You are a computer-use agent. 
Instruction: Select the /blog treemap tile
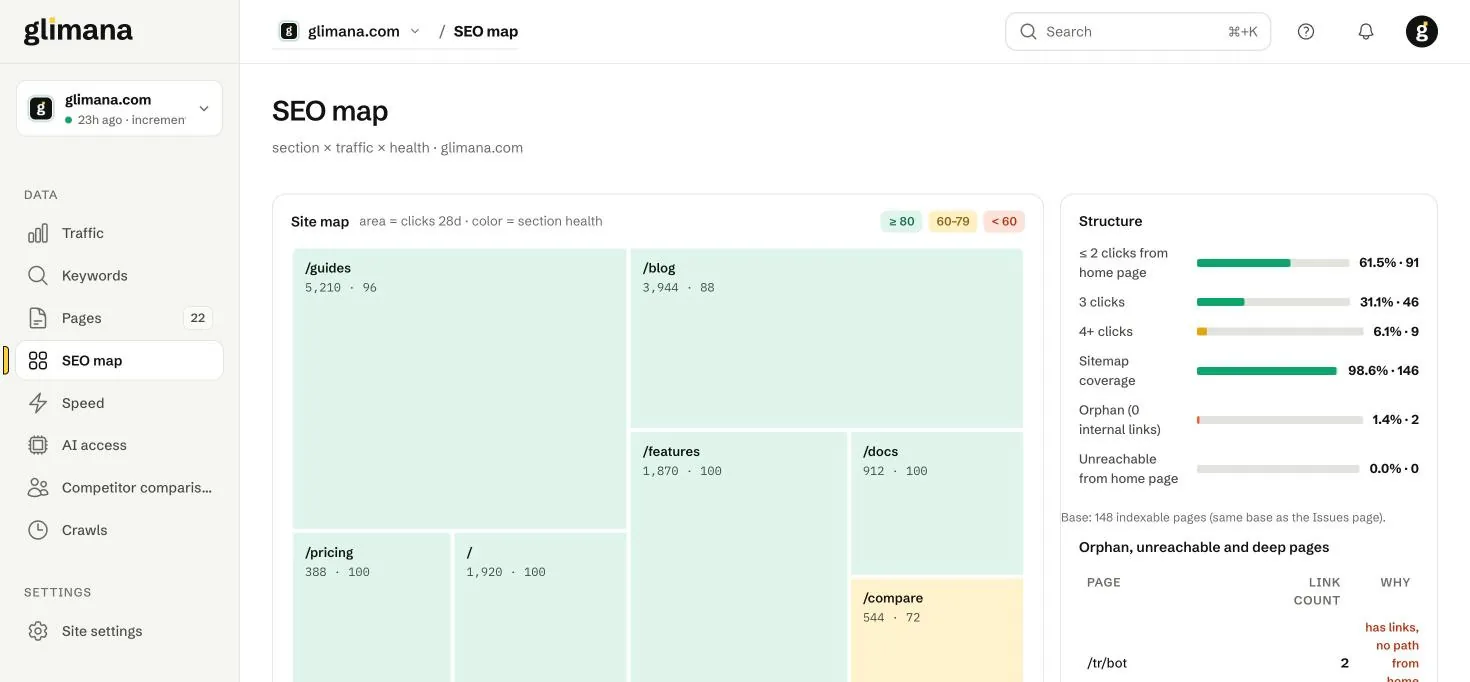point(827,339)
